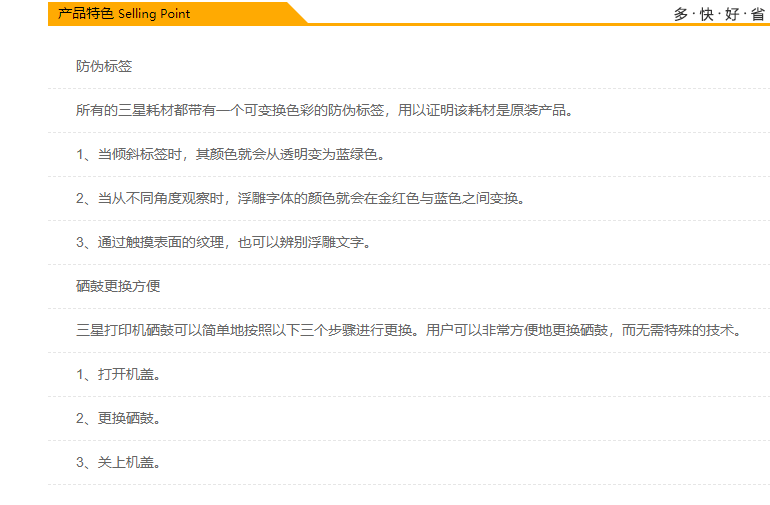Viewport: 770px width, 505px height.
Task: Click the 多·快·好·省 slogan text
Action: (719, 14)
